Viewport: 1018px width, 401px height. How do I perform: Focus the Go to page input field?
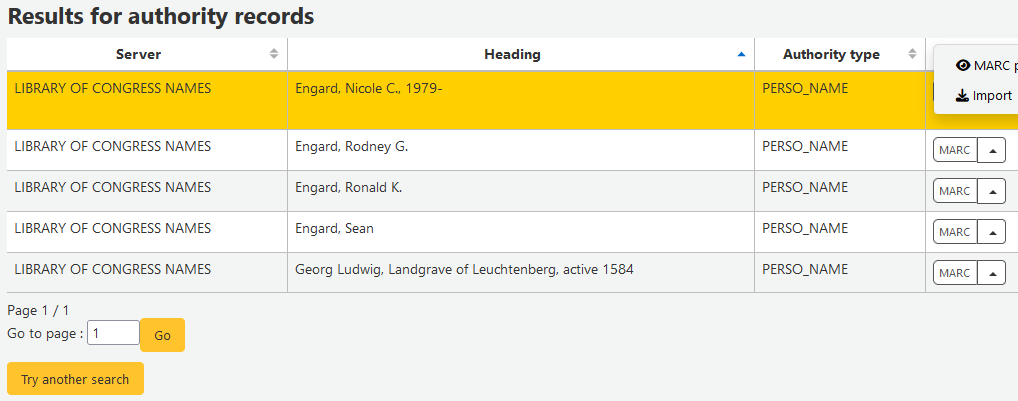(113, 333)
